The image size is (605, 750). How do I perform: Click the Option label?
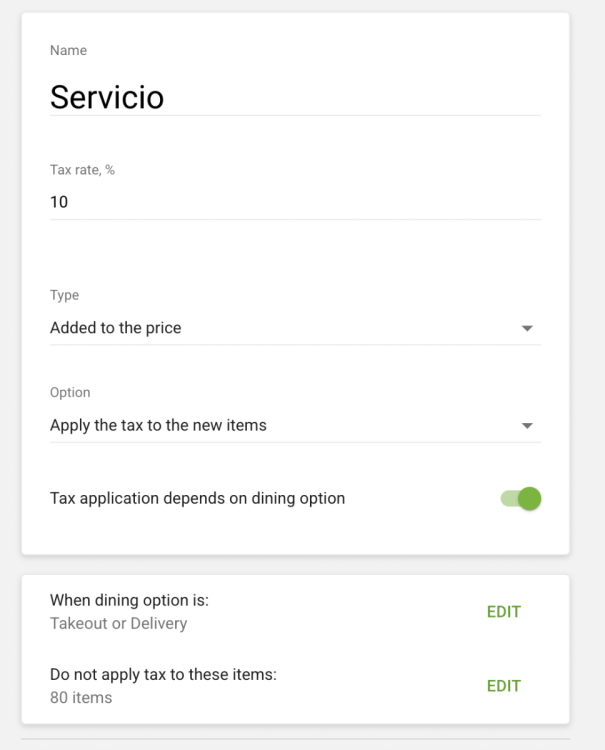[70, 393]
